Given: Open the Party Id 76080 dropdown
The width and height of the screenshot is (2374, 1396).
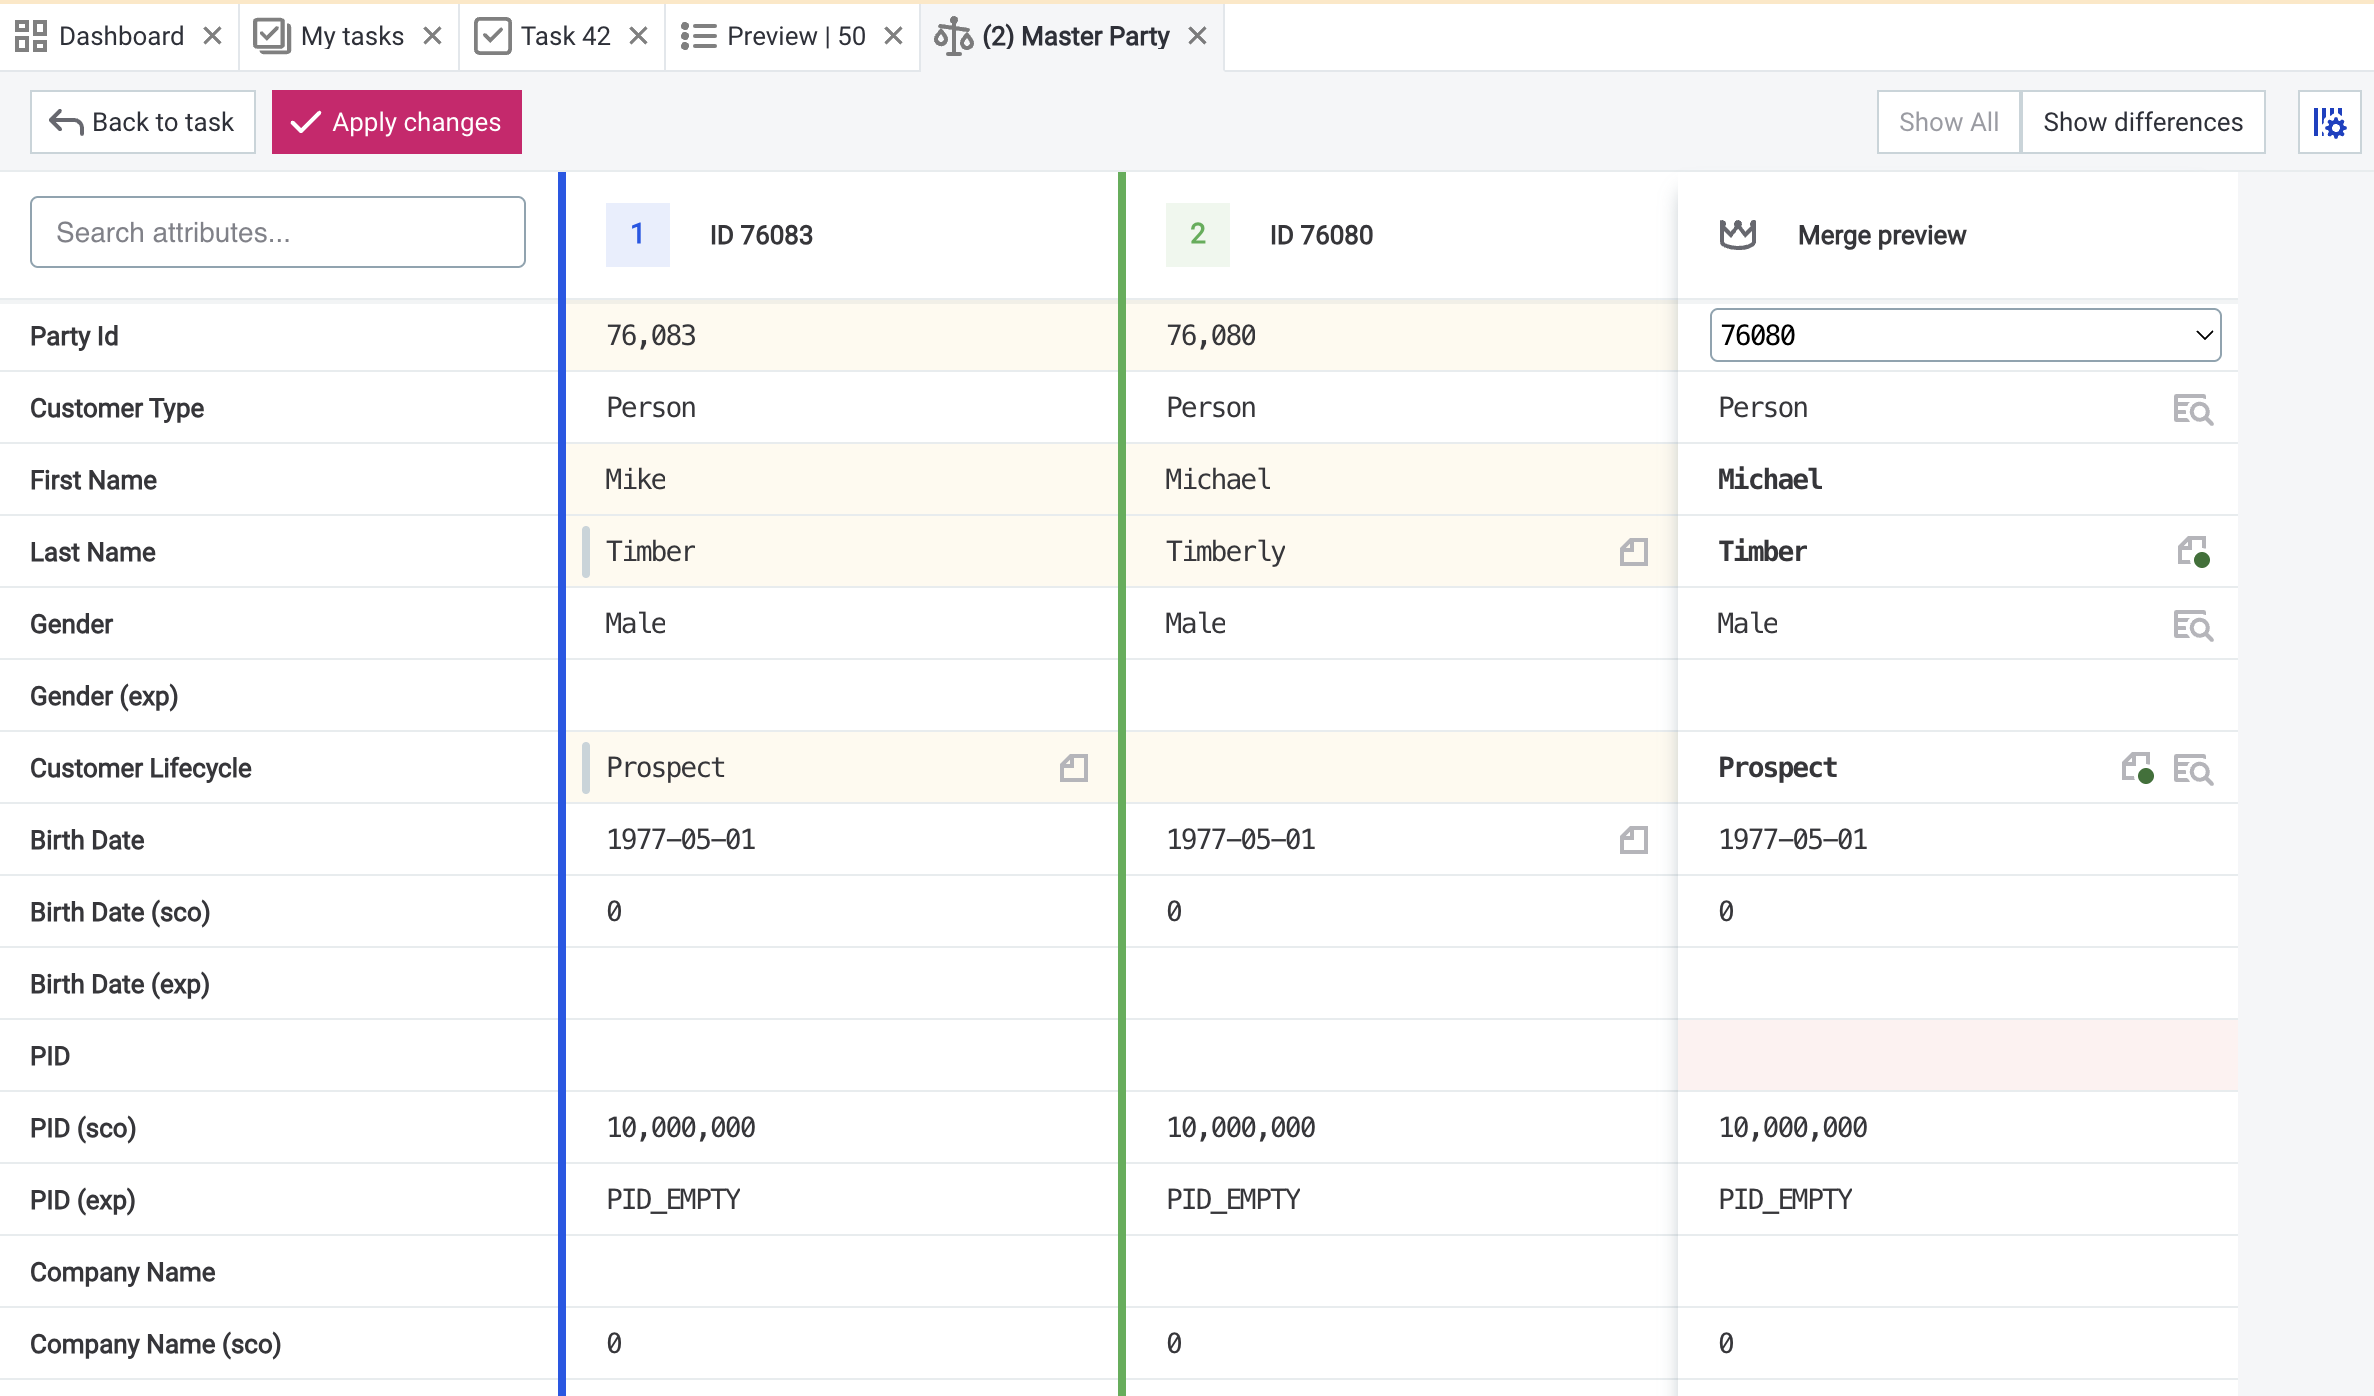Looking at the screenshot, I should tap(2203, 335).
